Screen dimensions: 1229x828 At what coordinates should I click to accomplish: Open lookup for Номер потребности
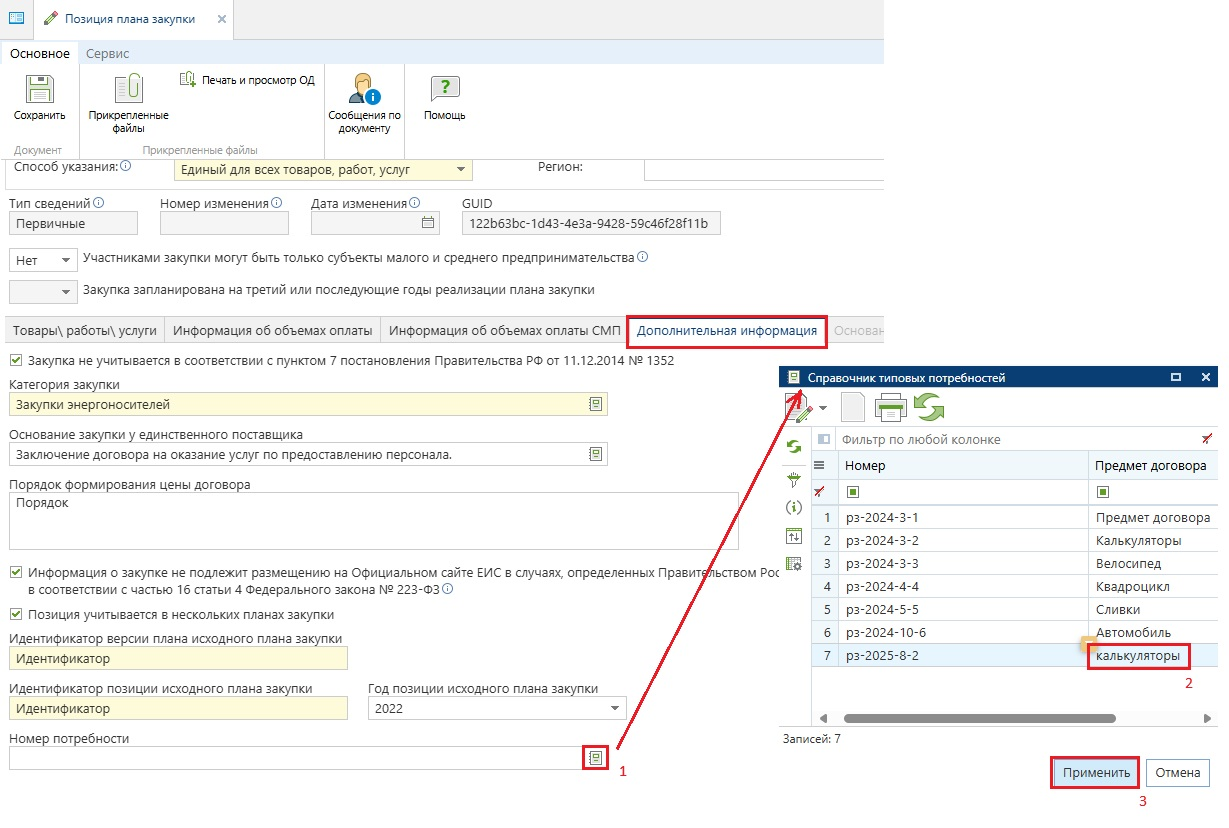pos(595,758)
